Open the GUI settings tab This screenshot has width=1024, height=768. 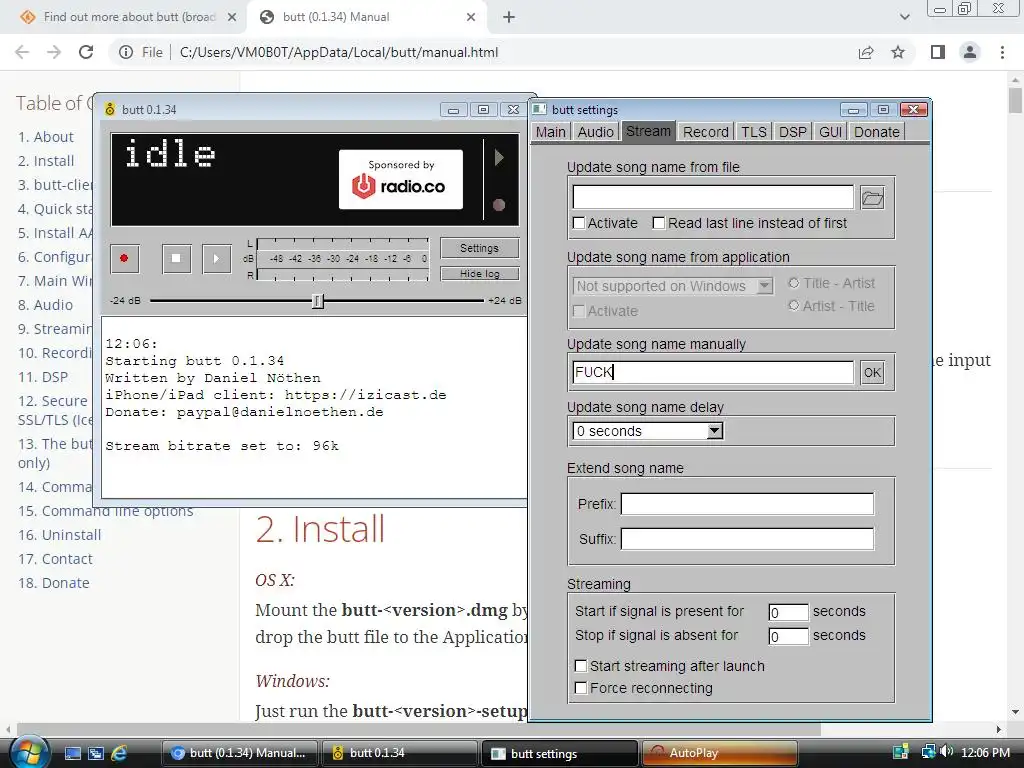click(x=830, y=132)
